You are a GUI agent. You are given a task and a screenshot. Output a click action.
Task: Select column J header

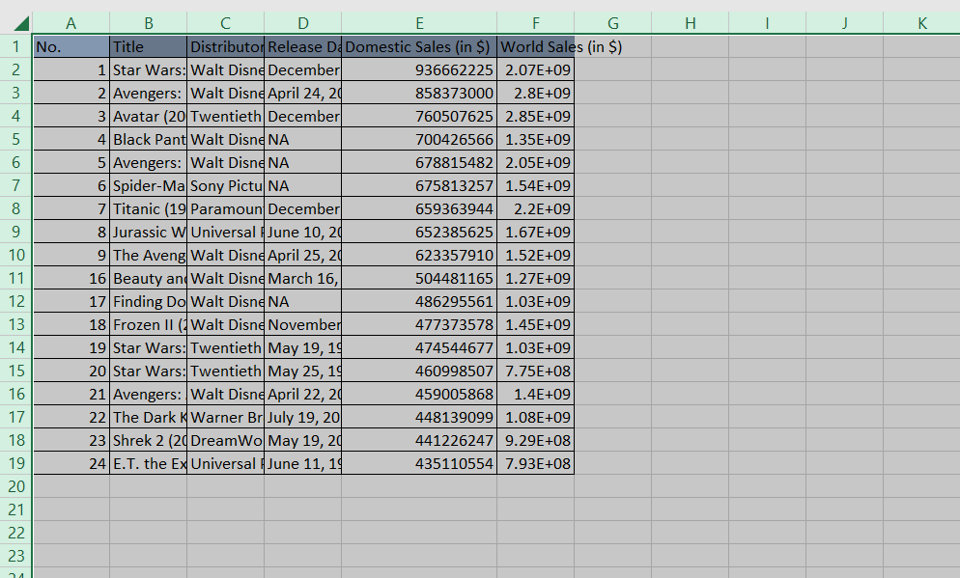845,23
